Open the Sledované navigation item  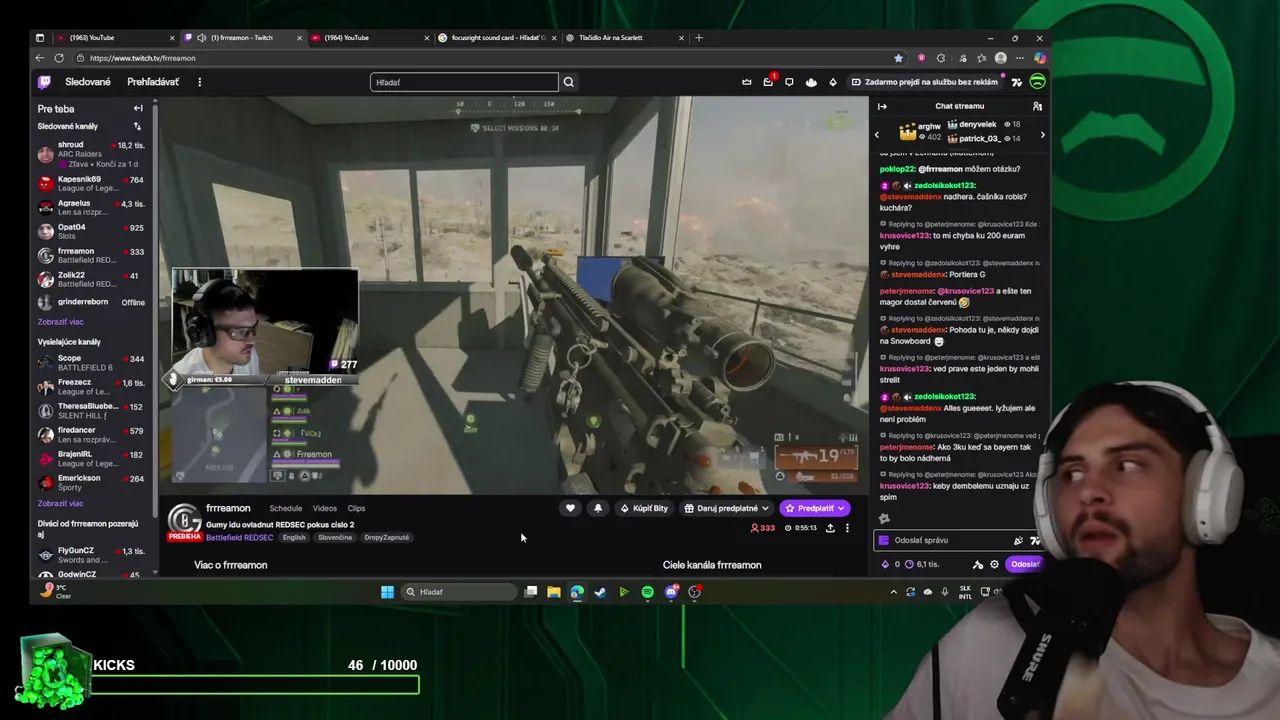click(88, 82)
